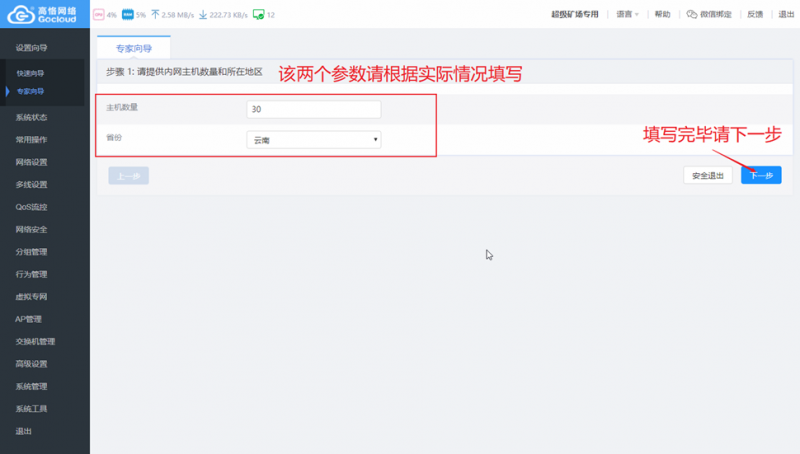Expand the 设置向导 sidebar section
The width and height of the screenshot is (800, 454).
32,48
